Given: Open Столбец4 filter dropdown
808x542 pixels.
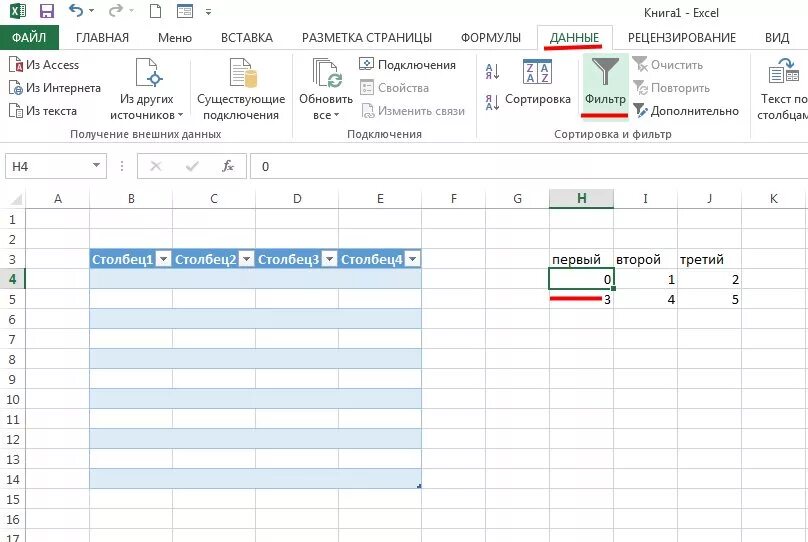Looking at the screenshot, I should [412, 259].
